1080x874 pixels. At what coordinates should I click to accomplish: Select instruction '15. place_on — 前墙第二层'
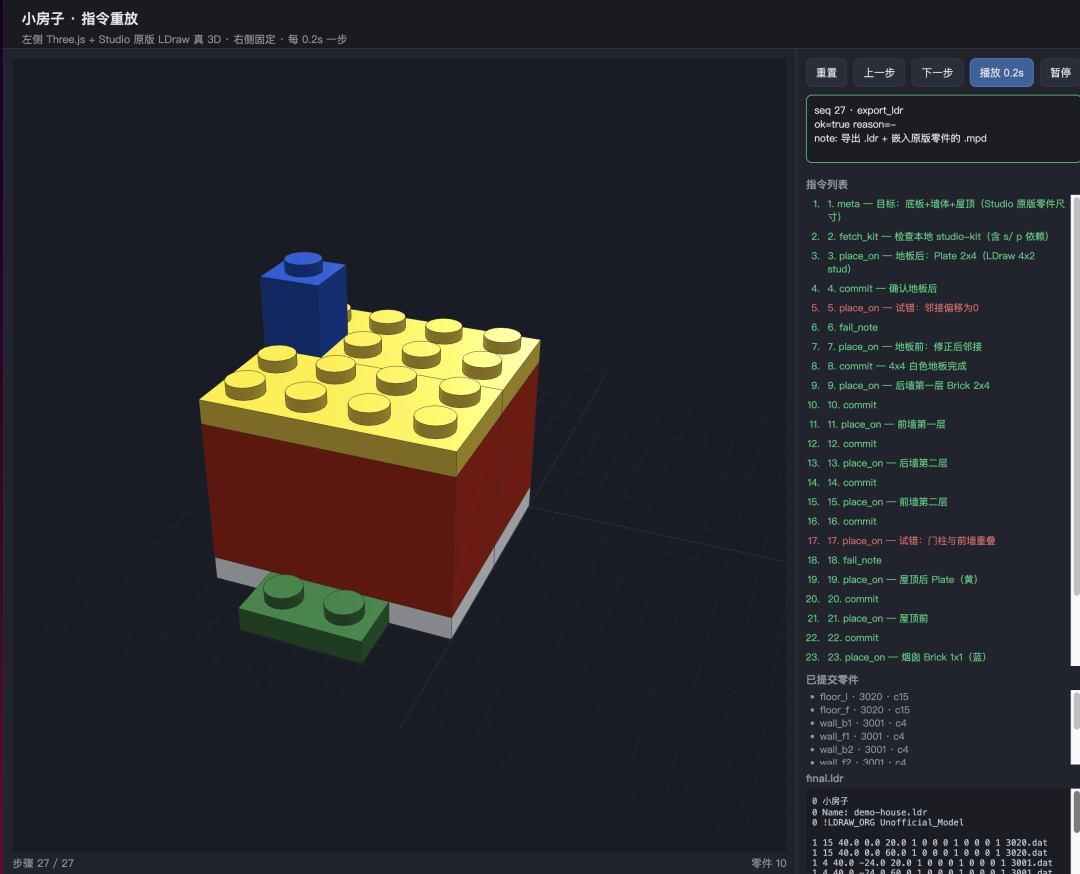[x=887, y=502]
